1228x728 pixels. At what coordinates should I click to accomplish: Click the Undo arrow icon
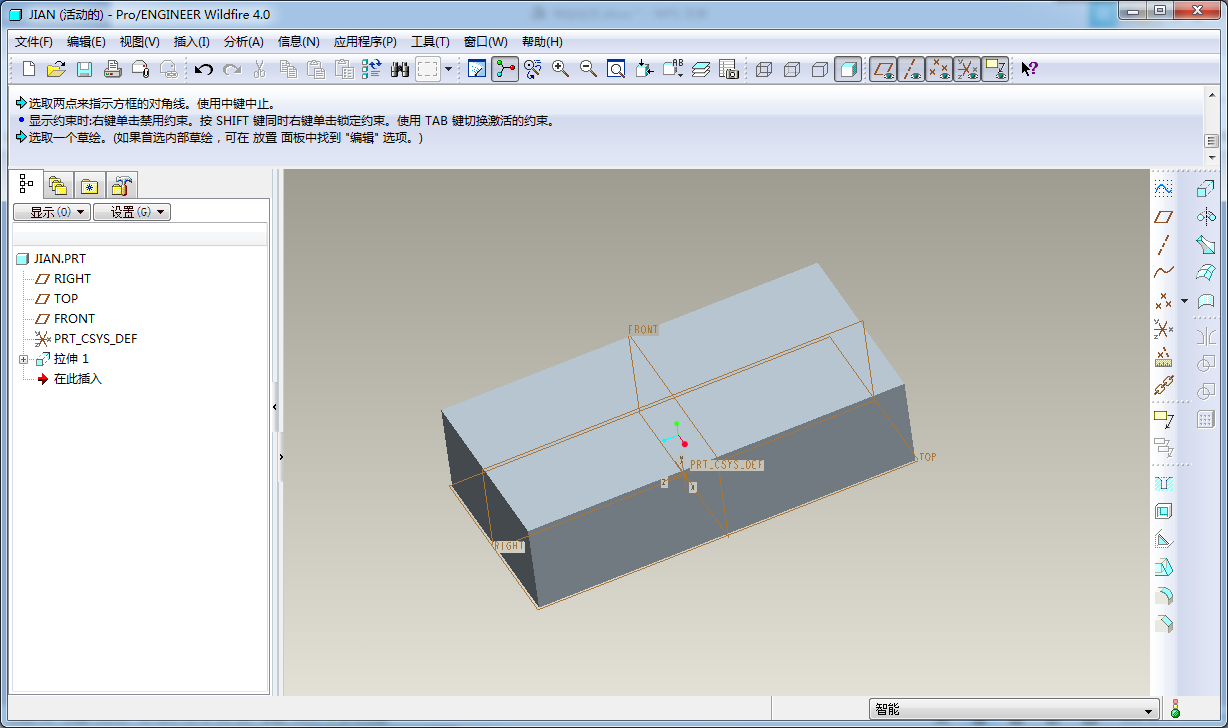(x=204, y=69)
